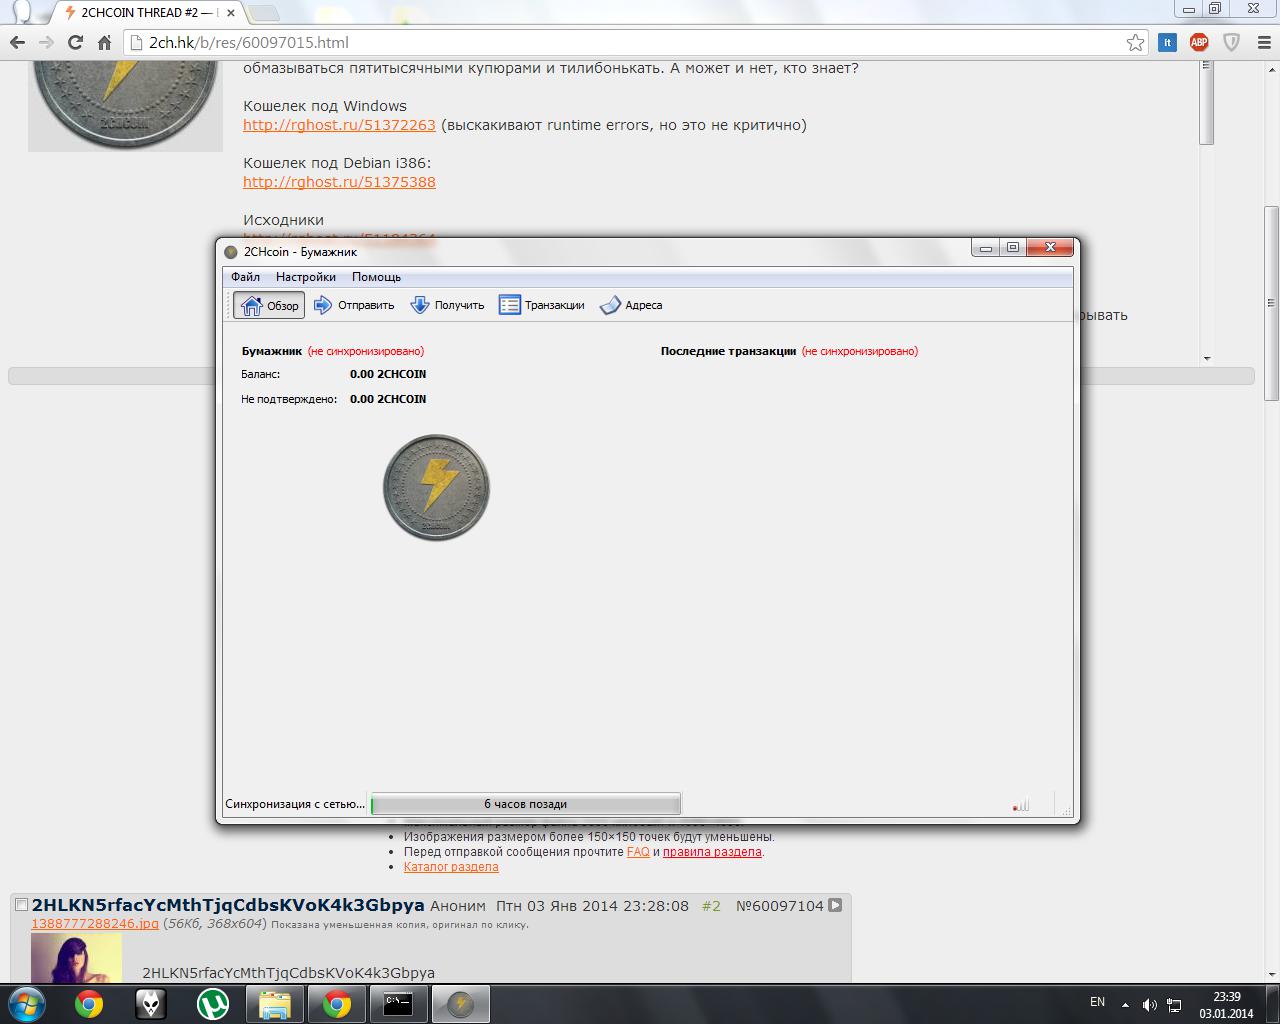
Task: Open the Адреса address book tab
Action: pos(631,305)
